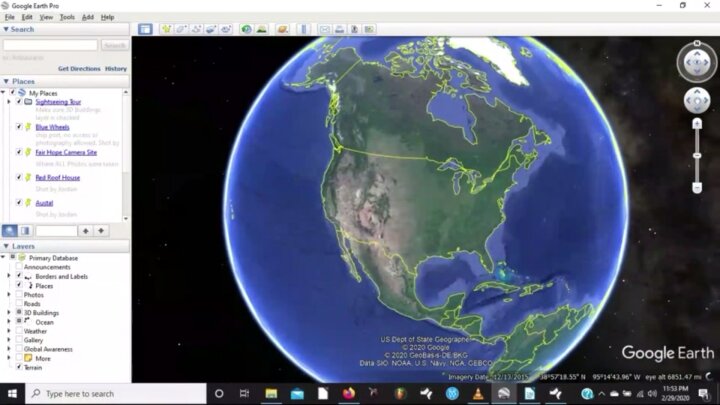Viewport: 720px width, 405px height.
Task: Open the Austal placemark link
Action: tap(44, 202)
